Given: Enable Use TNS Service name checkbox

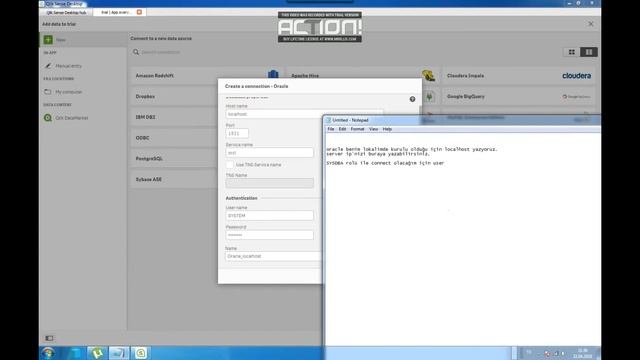Looking at the screenshot, I should (230, 164).
